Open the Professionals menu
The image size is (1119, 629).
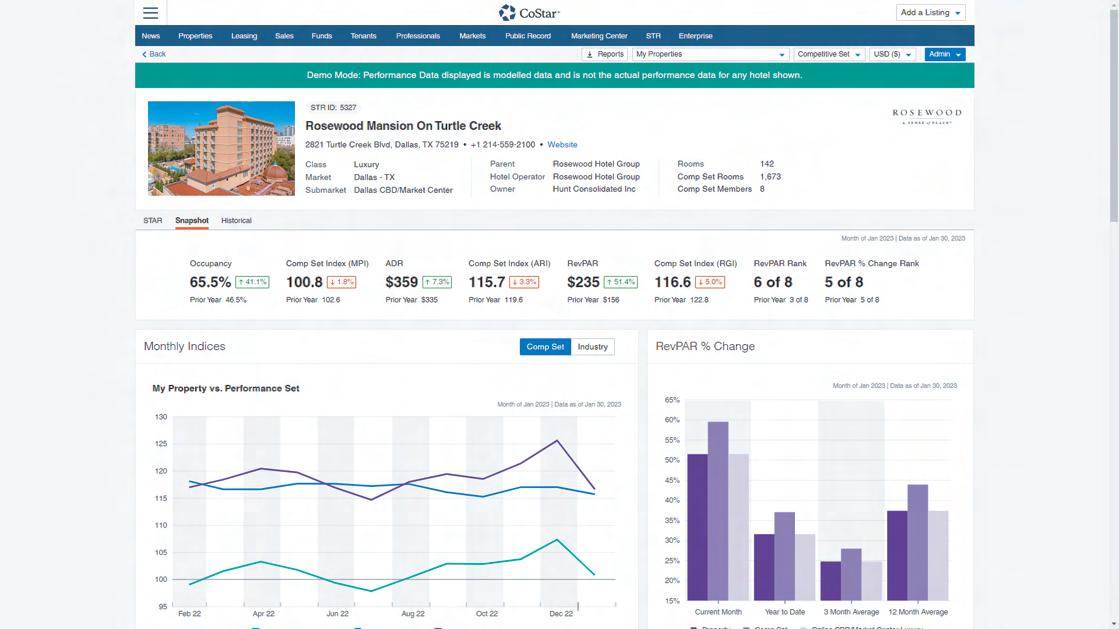pyautogui.click(x=417, y=36)
